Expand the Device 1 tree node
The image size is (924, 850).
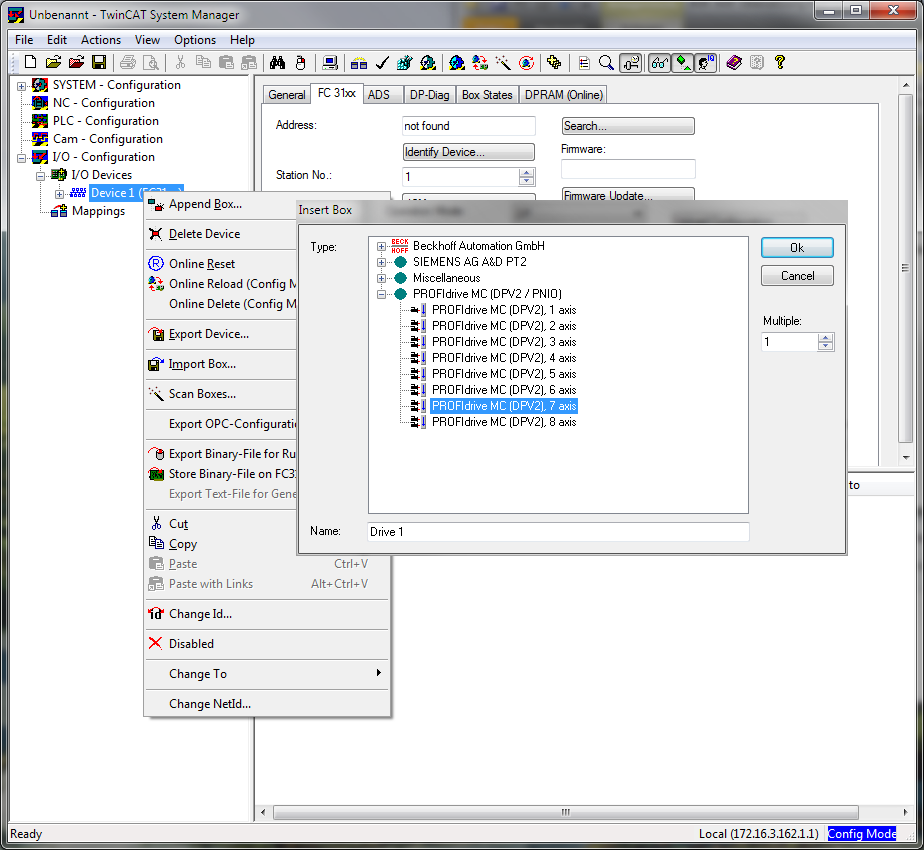point(59,194)
